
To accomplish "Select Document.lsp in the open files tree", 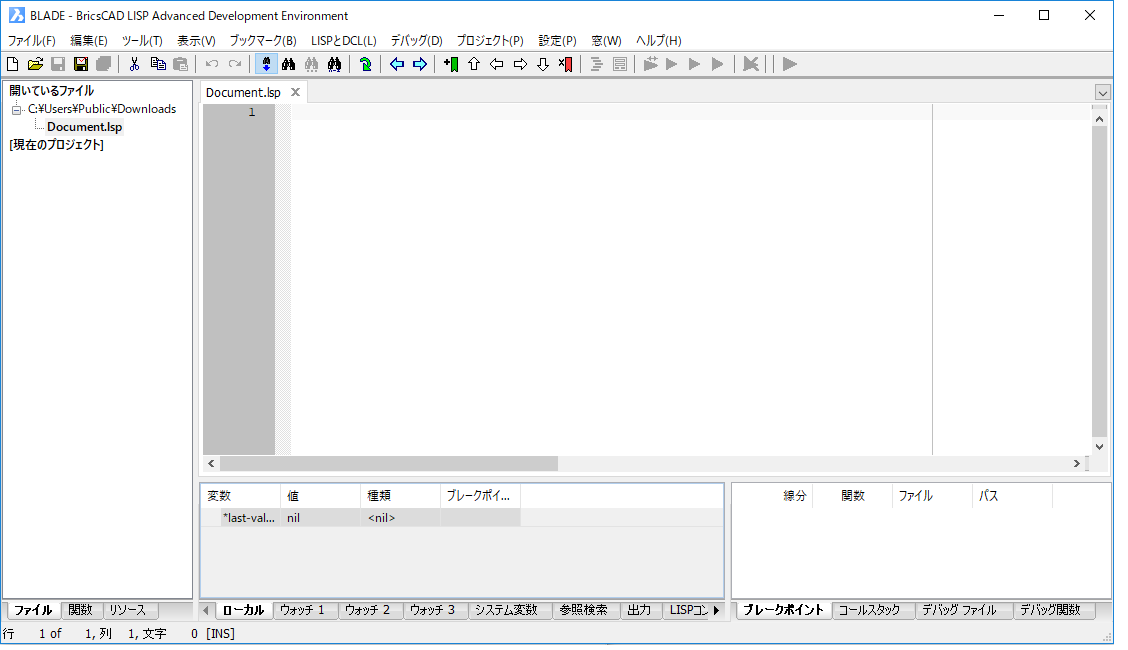I will pyautogui.click(x=84, y=127).
